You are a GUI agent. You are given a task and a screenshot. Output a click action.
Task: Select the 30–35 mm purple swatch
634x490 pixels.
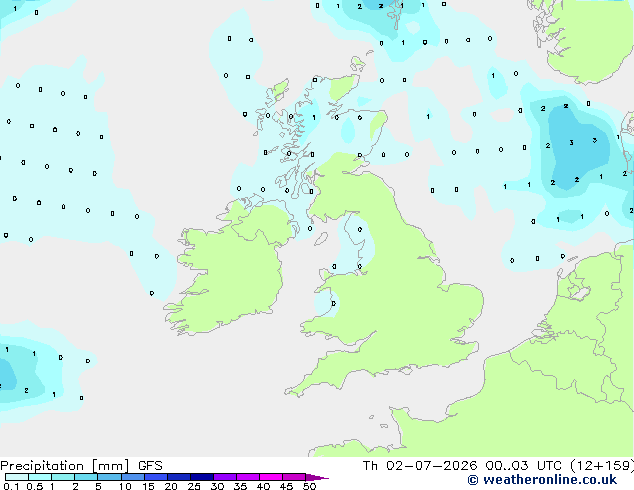coord(225,477)
